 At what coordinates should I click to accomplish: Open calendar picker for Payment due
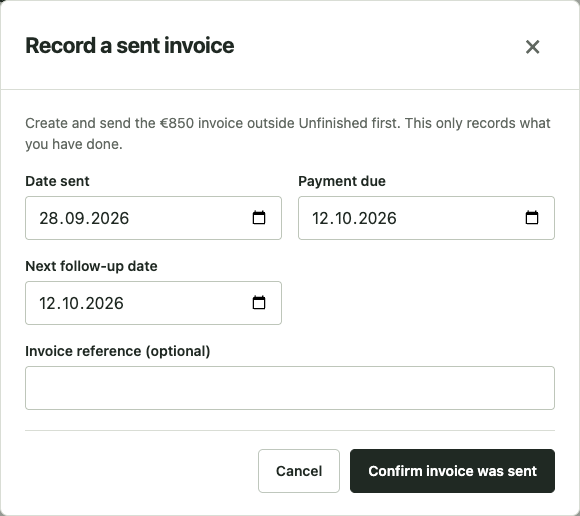coord(532,217)
